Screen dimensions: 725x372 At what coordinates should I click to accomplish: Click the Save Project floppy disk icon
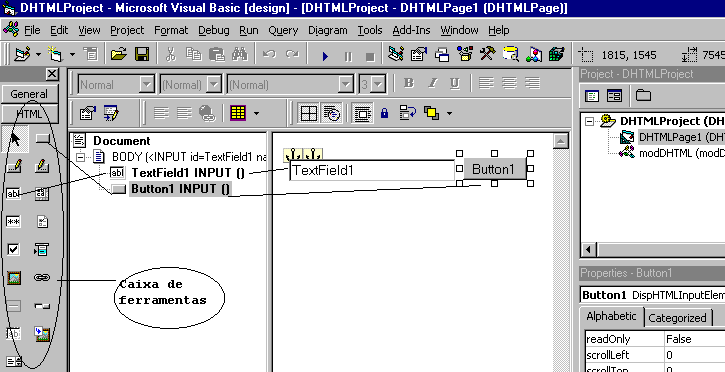click(x=142, y=55)
